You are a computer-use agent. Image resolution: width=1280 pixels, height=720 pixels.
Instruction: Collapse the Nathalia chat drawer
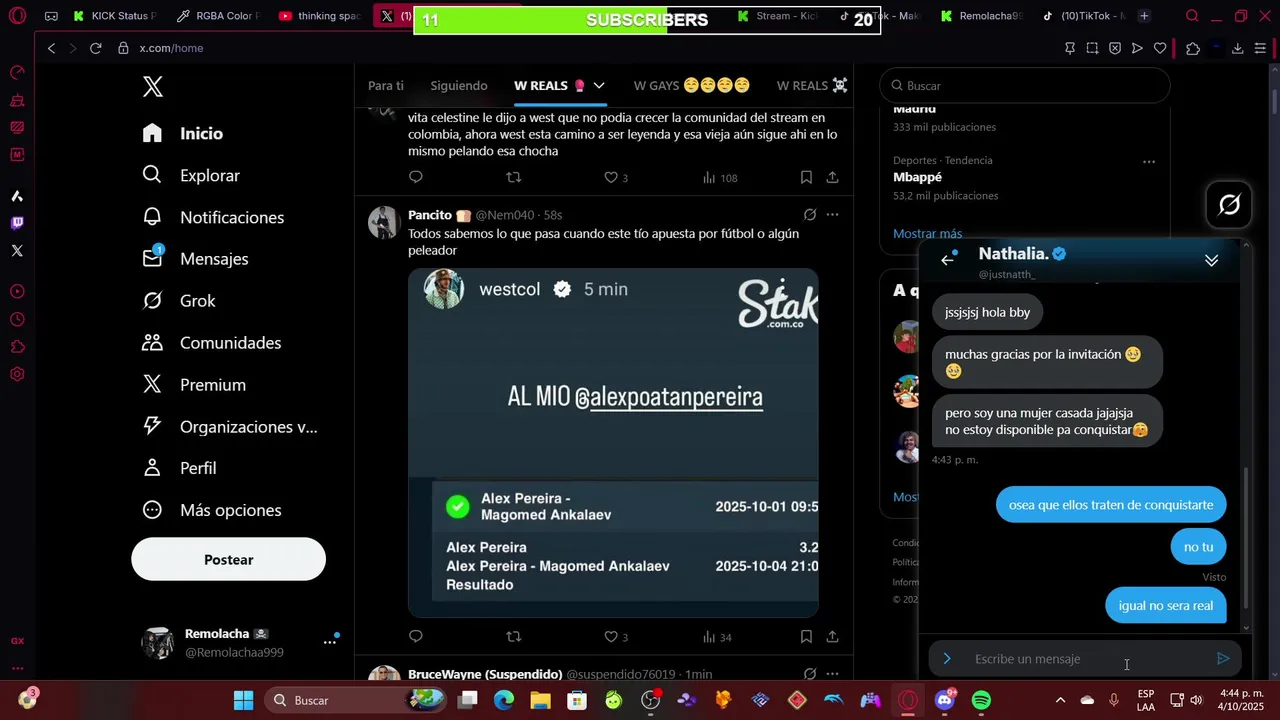[x=1211, y=260]
